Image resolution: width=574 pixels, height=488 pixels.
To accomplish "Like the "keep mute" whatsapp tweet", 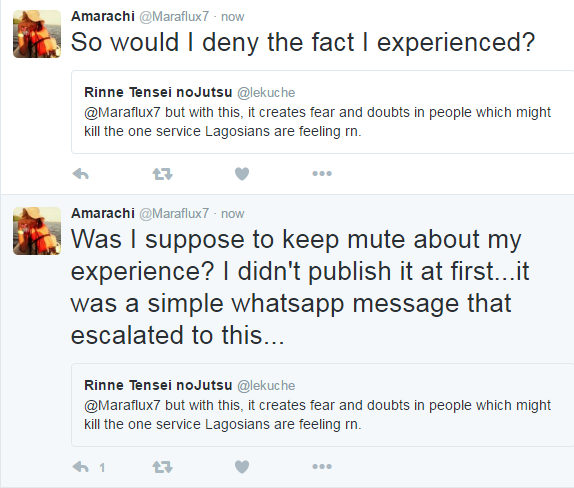I will [x=242, y=467].
